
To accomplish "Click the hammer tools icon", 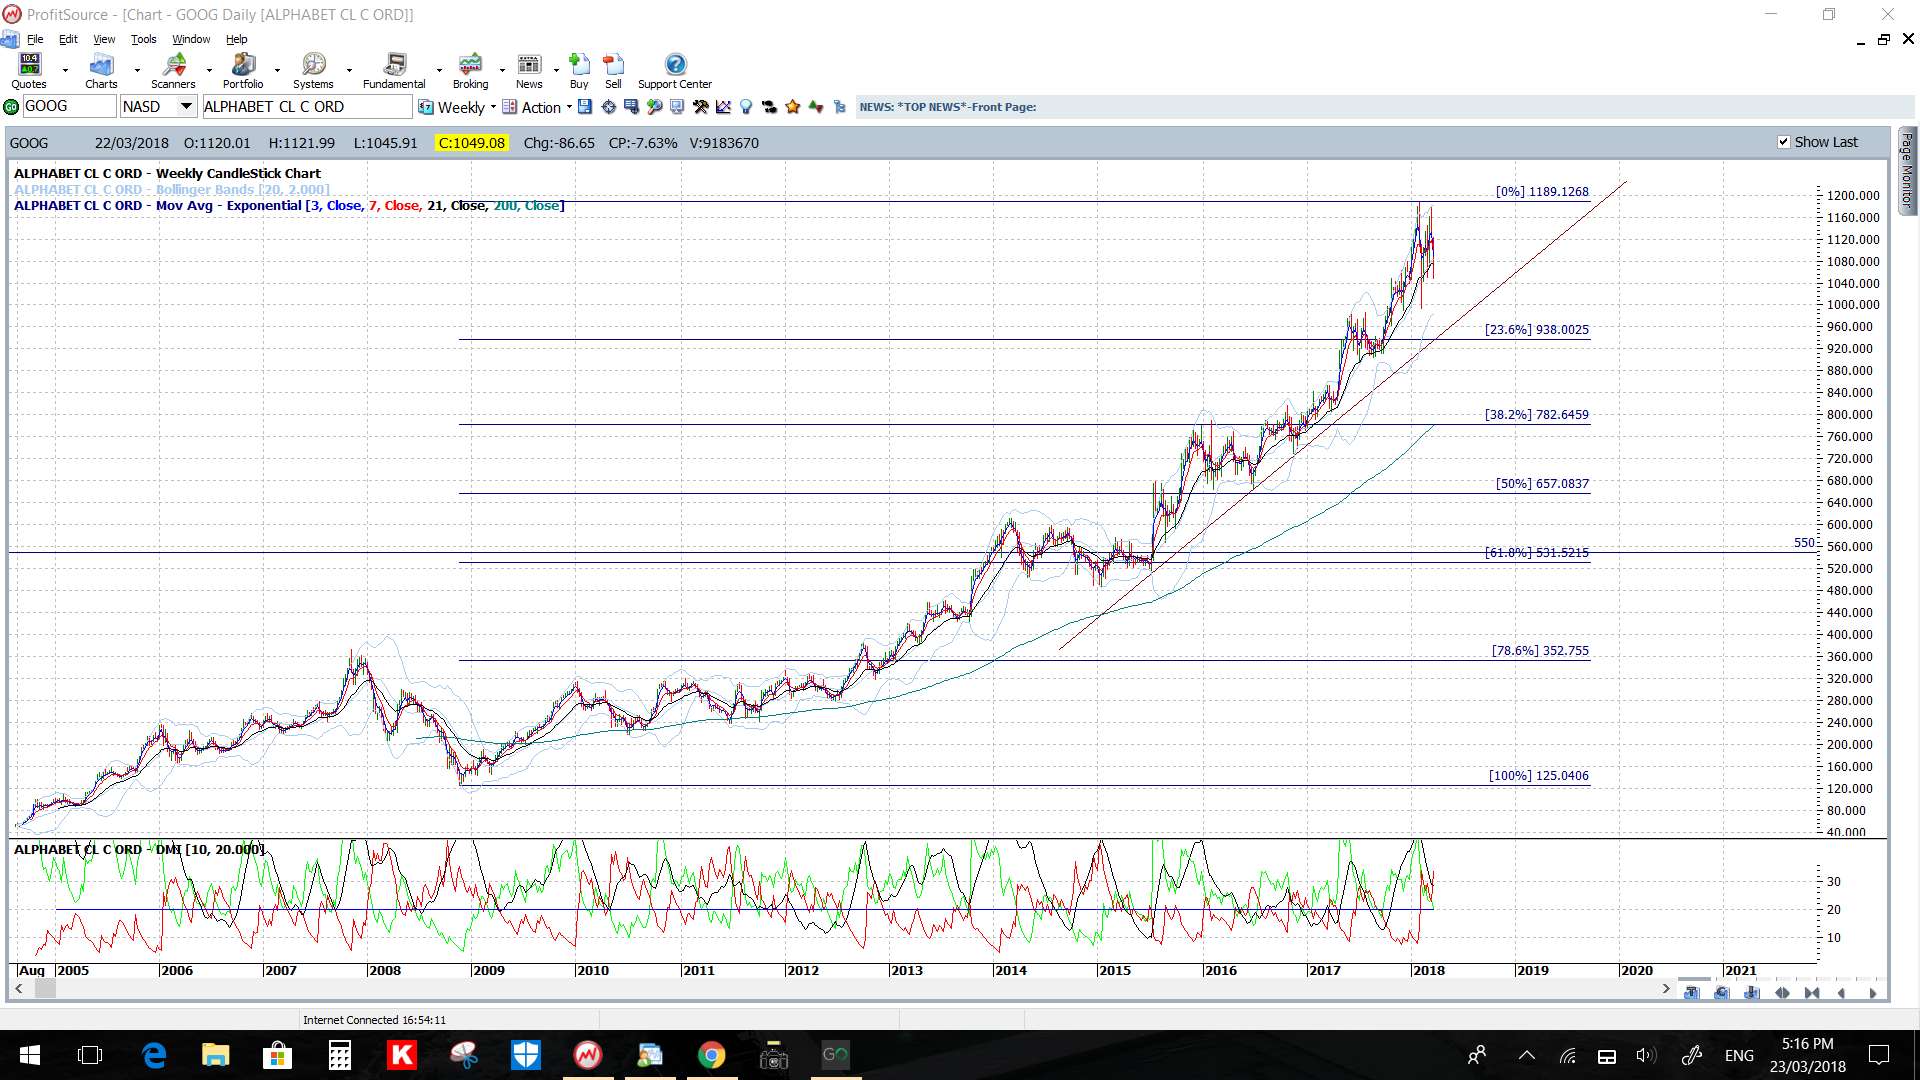I will 700,107.
